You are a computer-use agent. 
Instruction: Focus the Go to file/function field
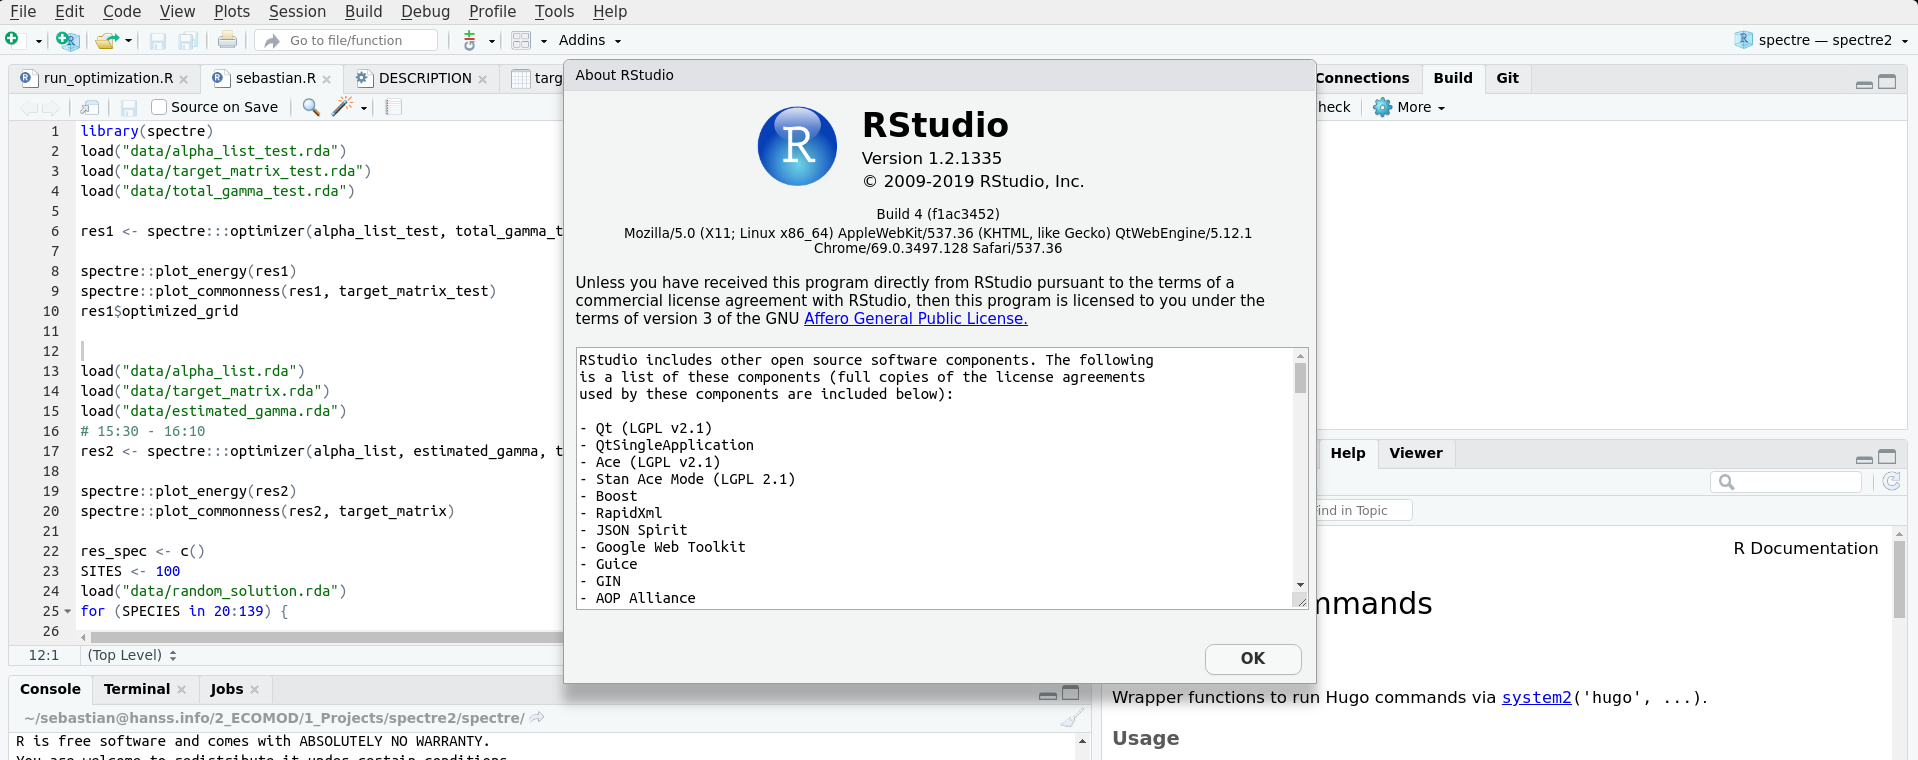click(x=346, y=40)
